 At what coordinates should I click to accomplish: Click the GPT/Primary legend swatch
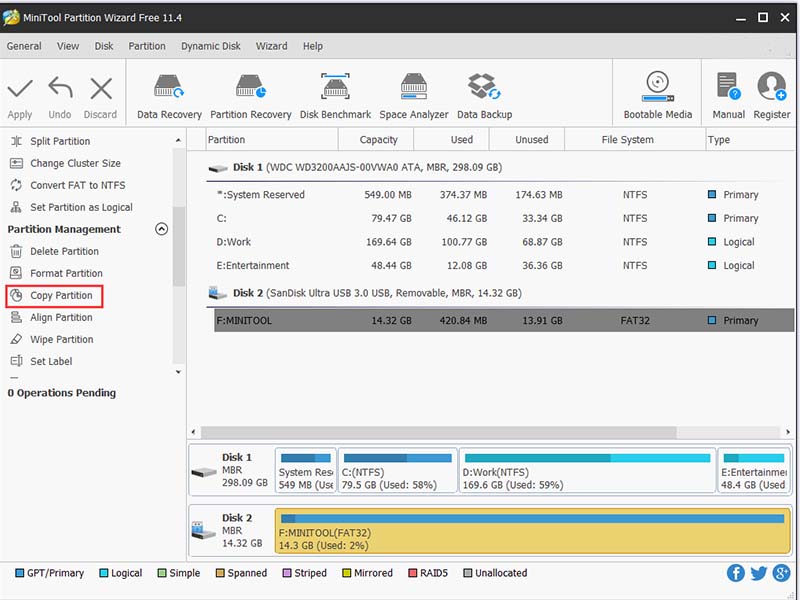click(19, 573)
